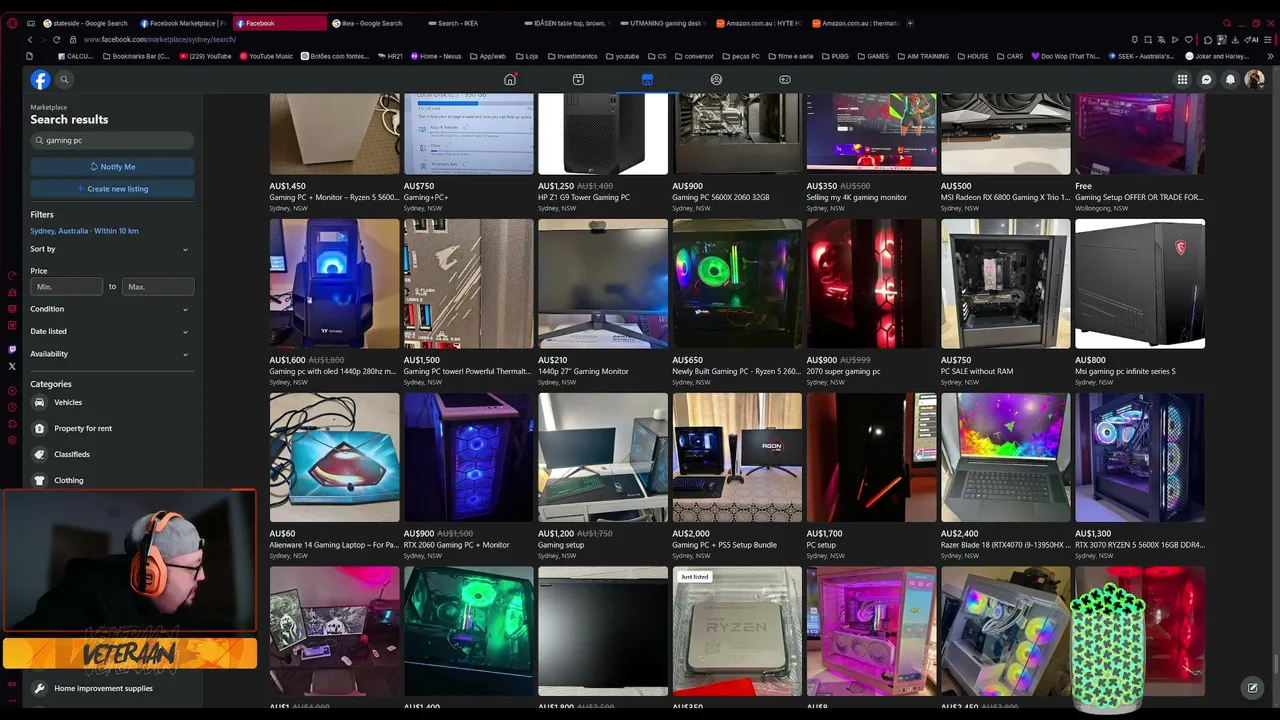Click the Property for rent category icon
The image size is (1280, 720).
tap(39, 429)
